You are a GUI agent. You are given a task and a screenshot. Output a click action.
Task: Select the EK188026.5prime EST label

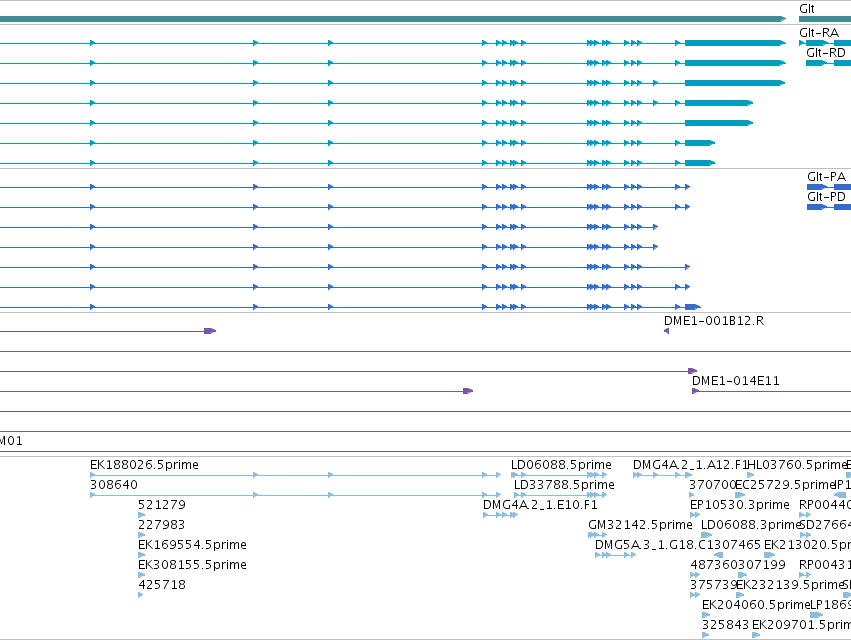pos(144,465)
